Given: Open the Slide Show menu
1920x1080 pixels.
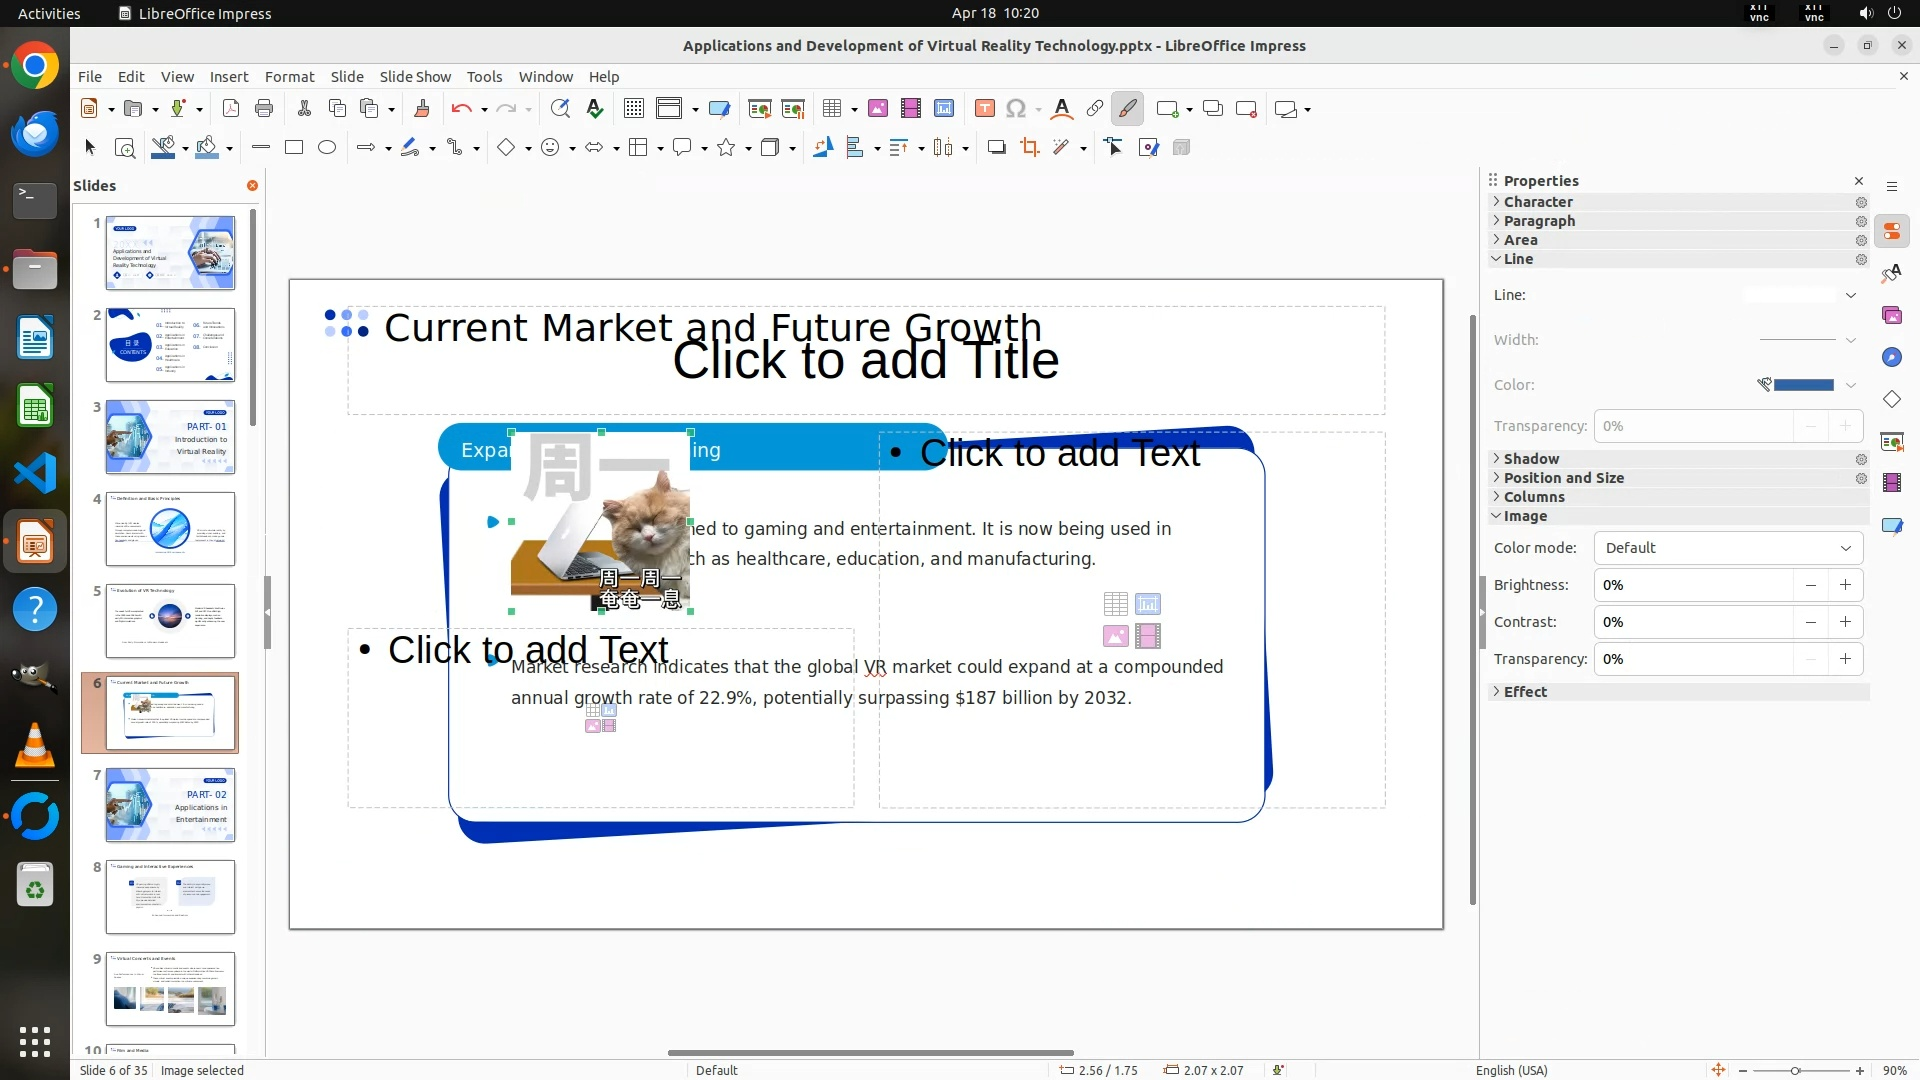Looking at the screenshot, I should click(414, 77).
